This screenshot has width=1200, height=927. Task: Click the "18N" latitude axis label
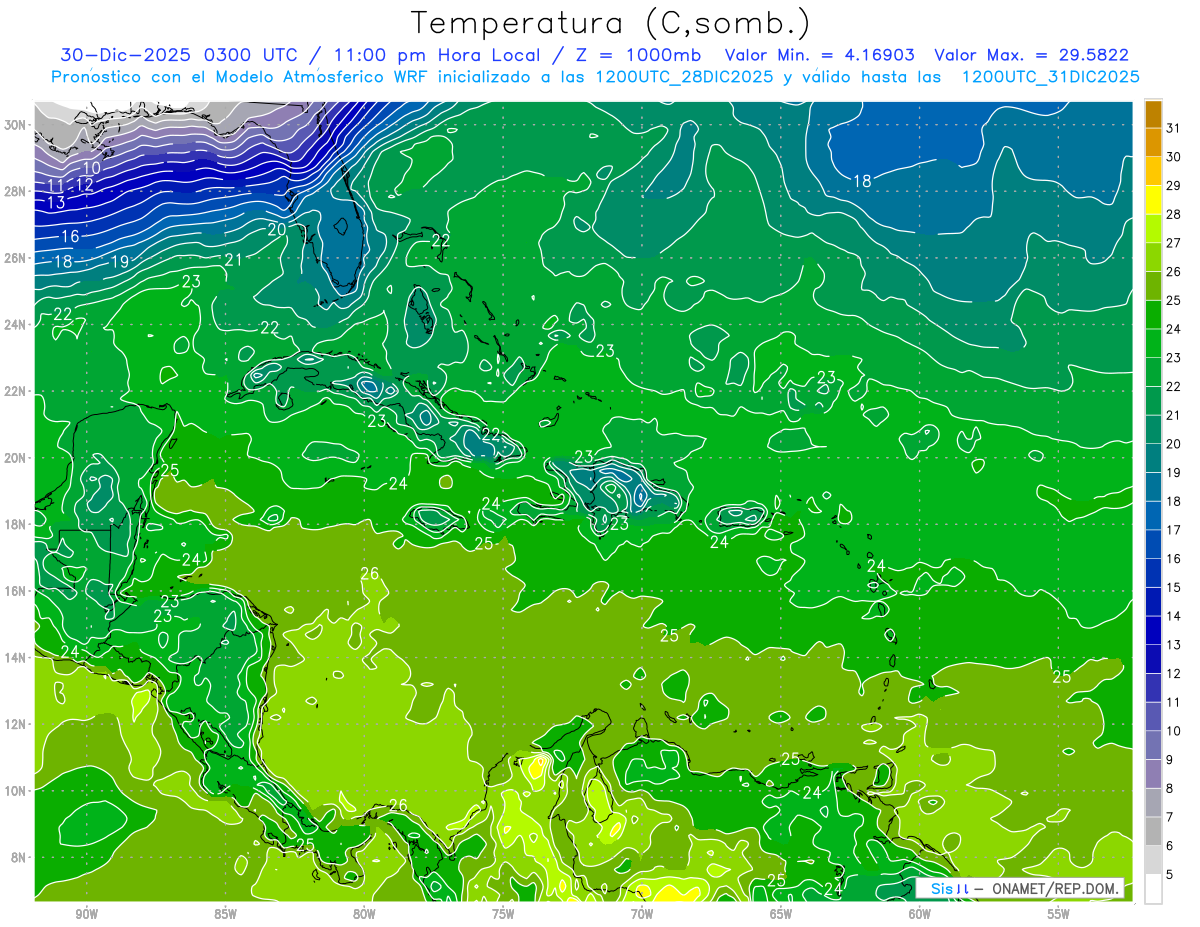[x=15, y=524]
